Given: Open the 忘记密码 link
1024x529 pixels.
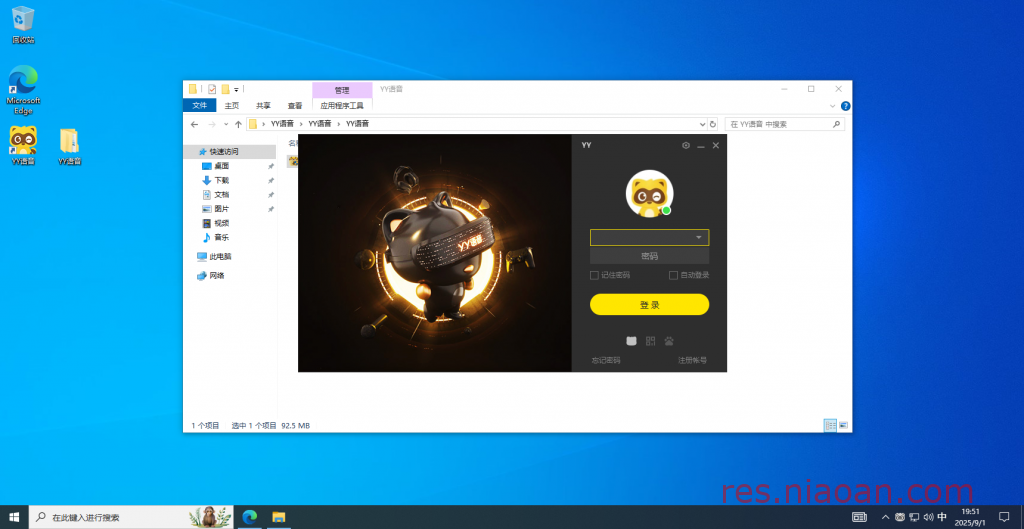Looking at the screenshot, I should (606, 361).
